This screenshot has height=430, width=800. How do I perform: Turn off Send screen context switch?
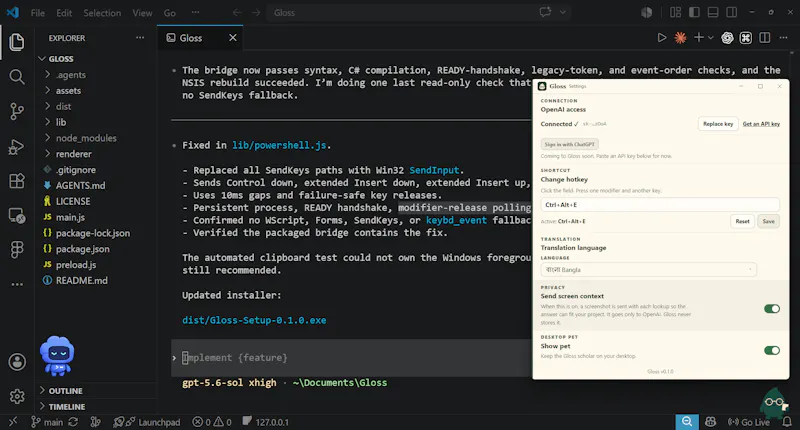click(x=771, y=309)
